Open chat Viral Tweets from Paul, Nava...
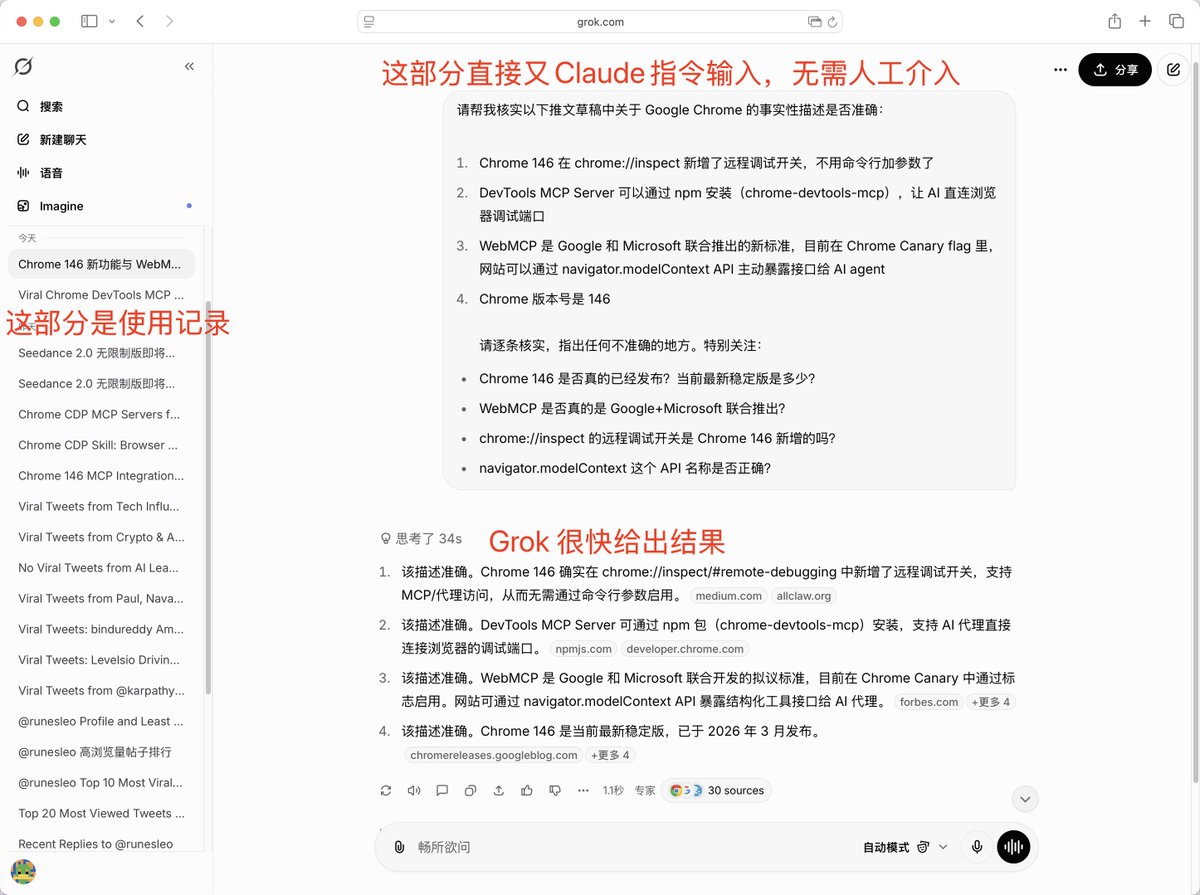The width and height of the screenshot is (1200, 895). click(x=101, y=598)
